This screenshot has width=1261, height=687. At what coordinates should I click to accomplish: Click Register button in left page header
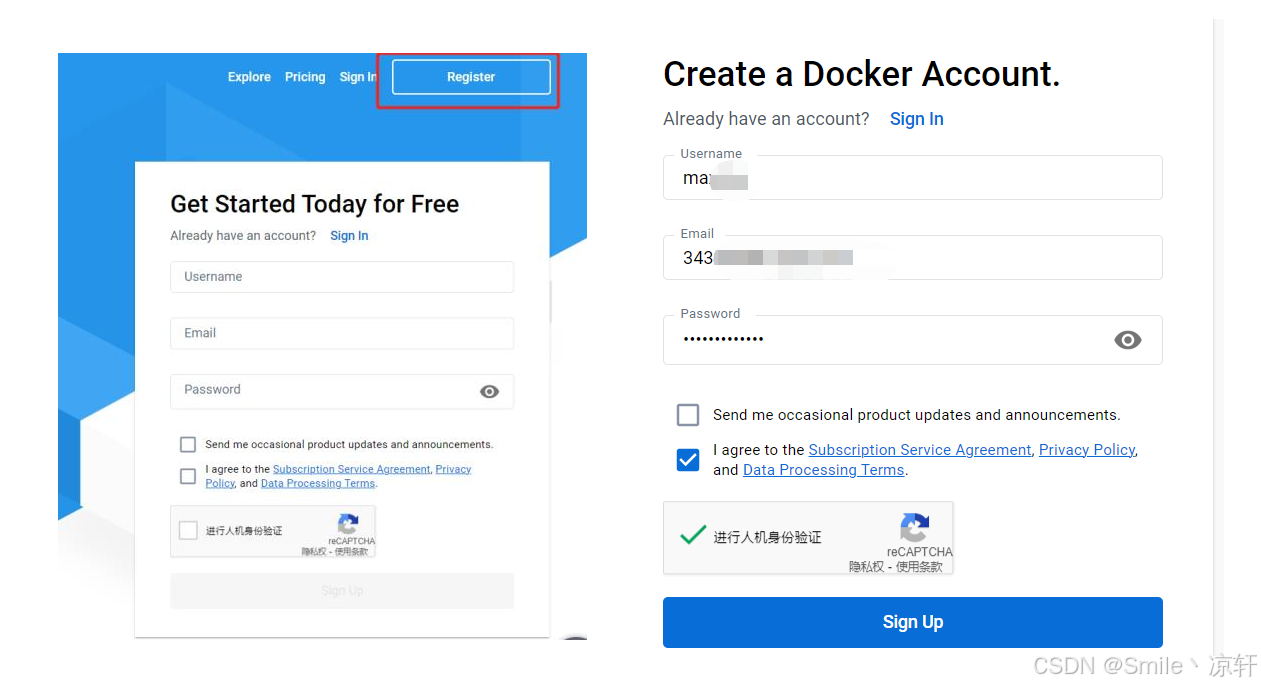pyautogui.click(x=471, y=77)
